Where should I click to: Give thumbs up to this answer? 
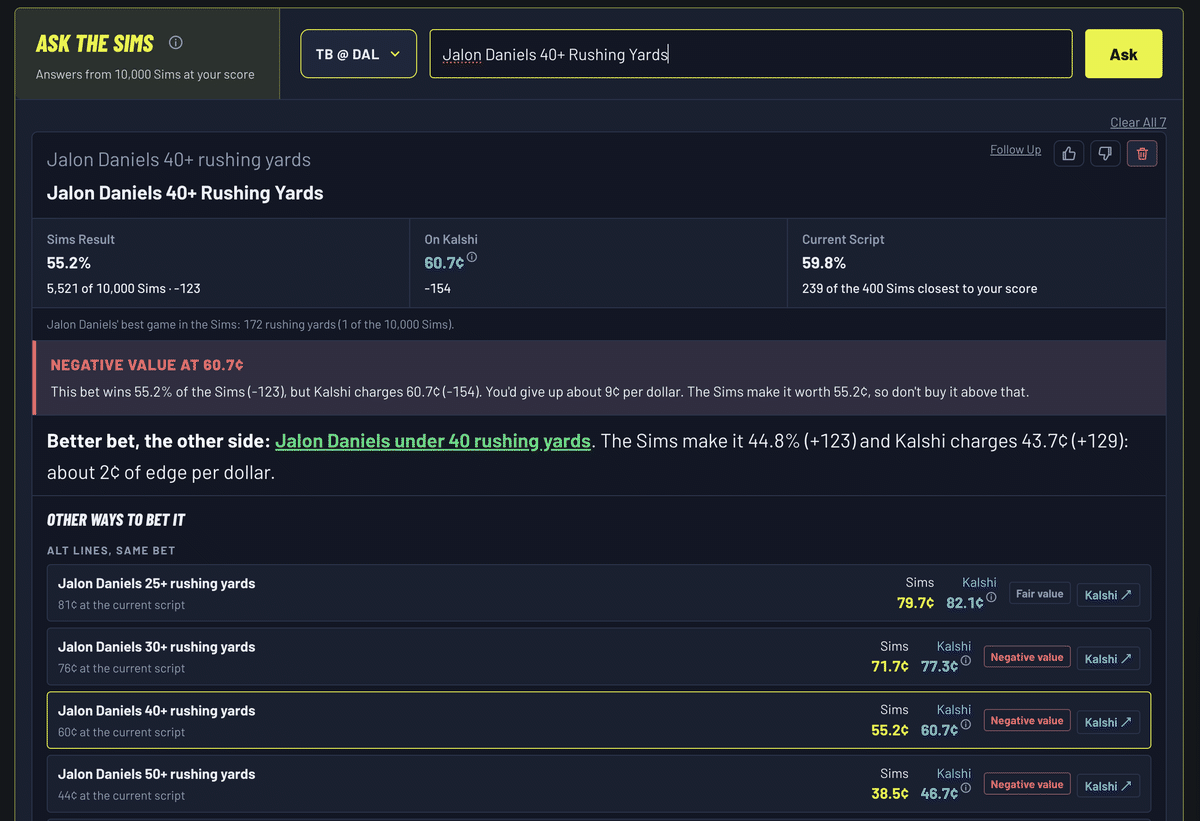tap(1070, 154)
